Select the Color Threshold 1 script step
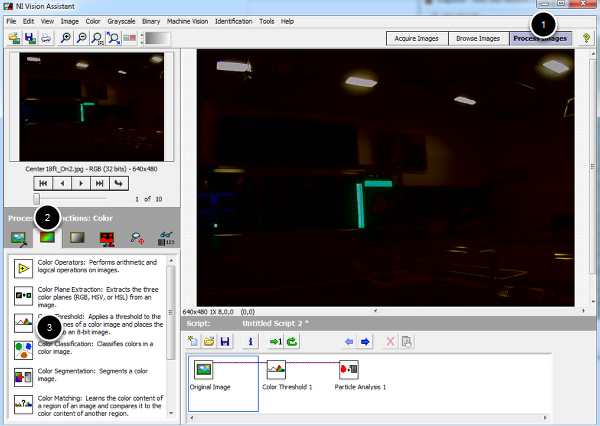The image size is (600, 426). tap(278, 371)
